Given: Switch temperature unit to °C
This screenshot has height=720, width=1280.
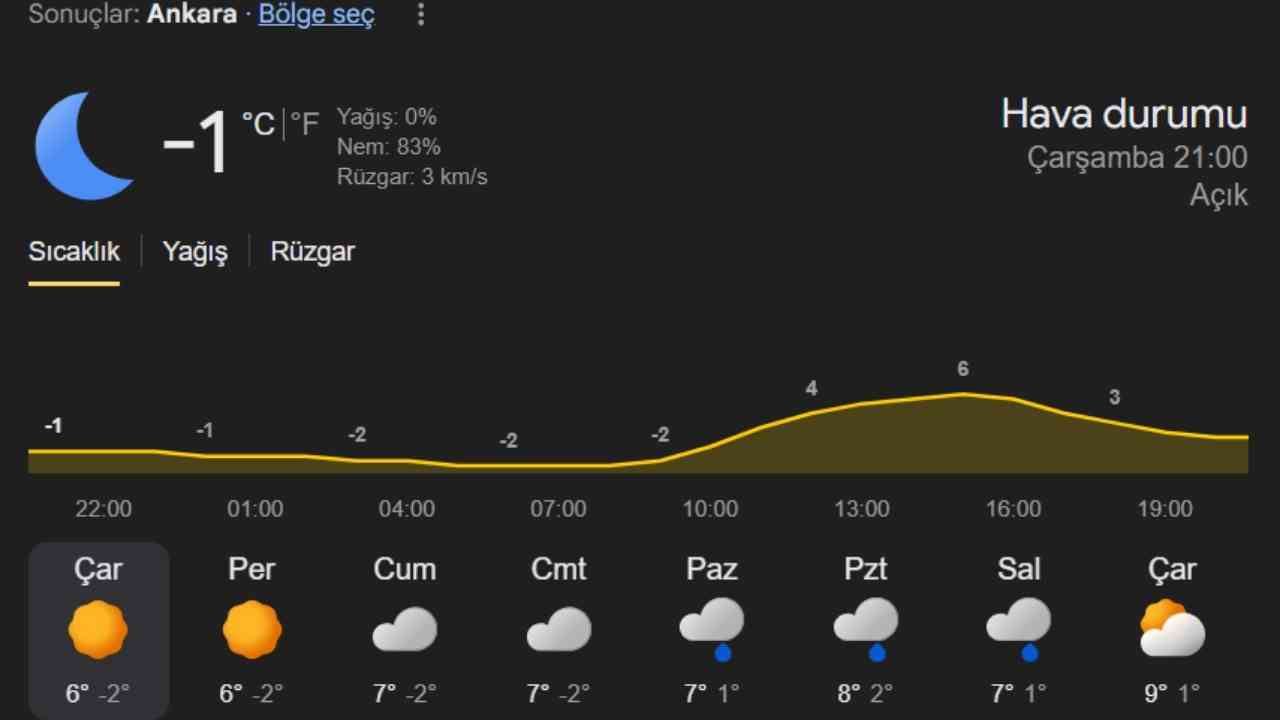Looking at the screenshot, I should click(x=258, y=125).
